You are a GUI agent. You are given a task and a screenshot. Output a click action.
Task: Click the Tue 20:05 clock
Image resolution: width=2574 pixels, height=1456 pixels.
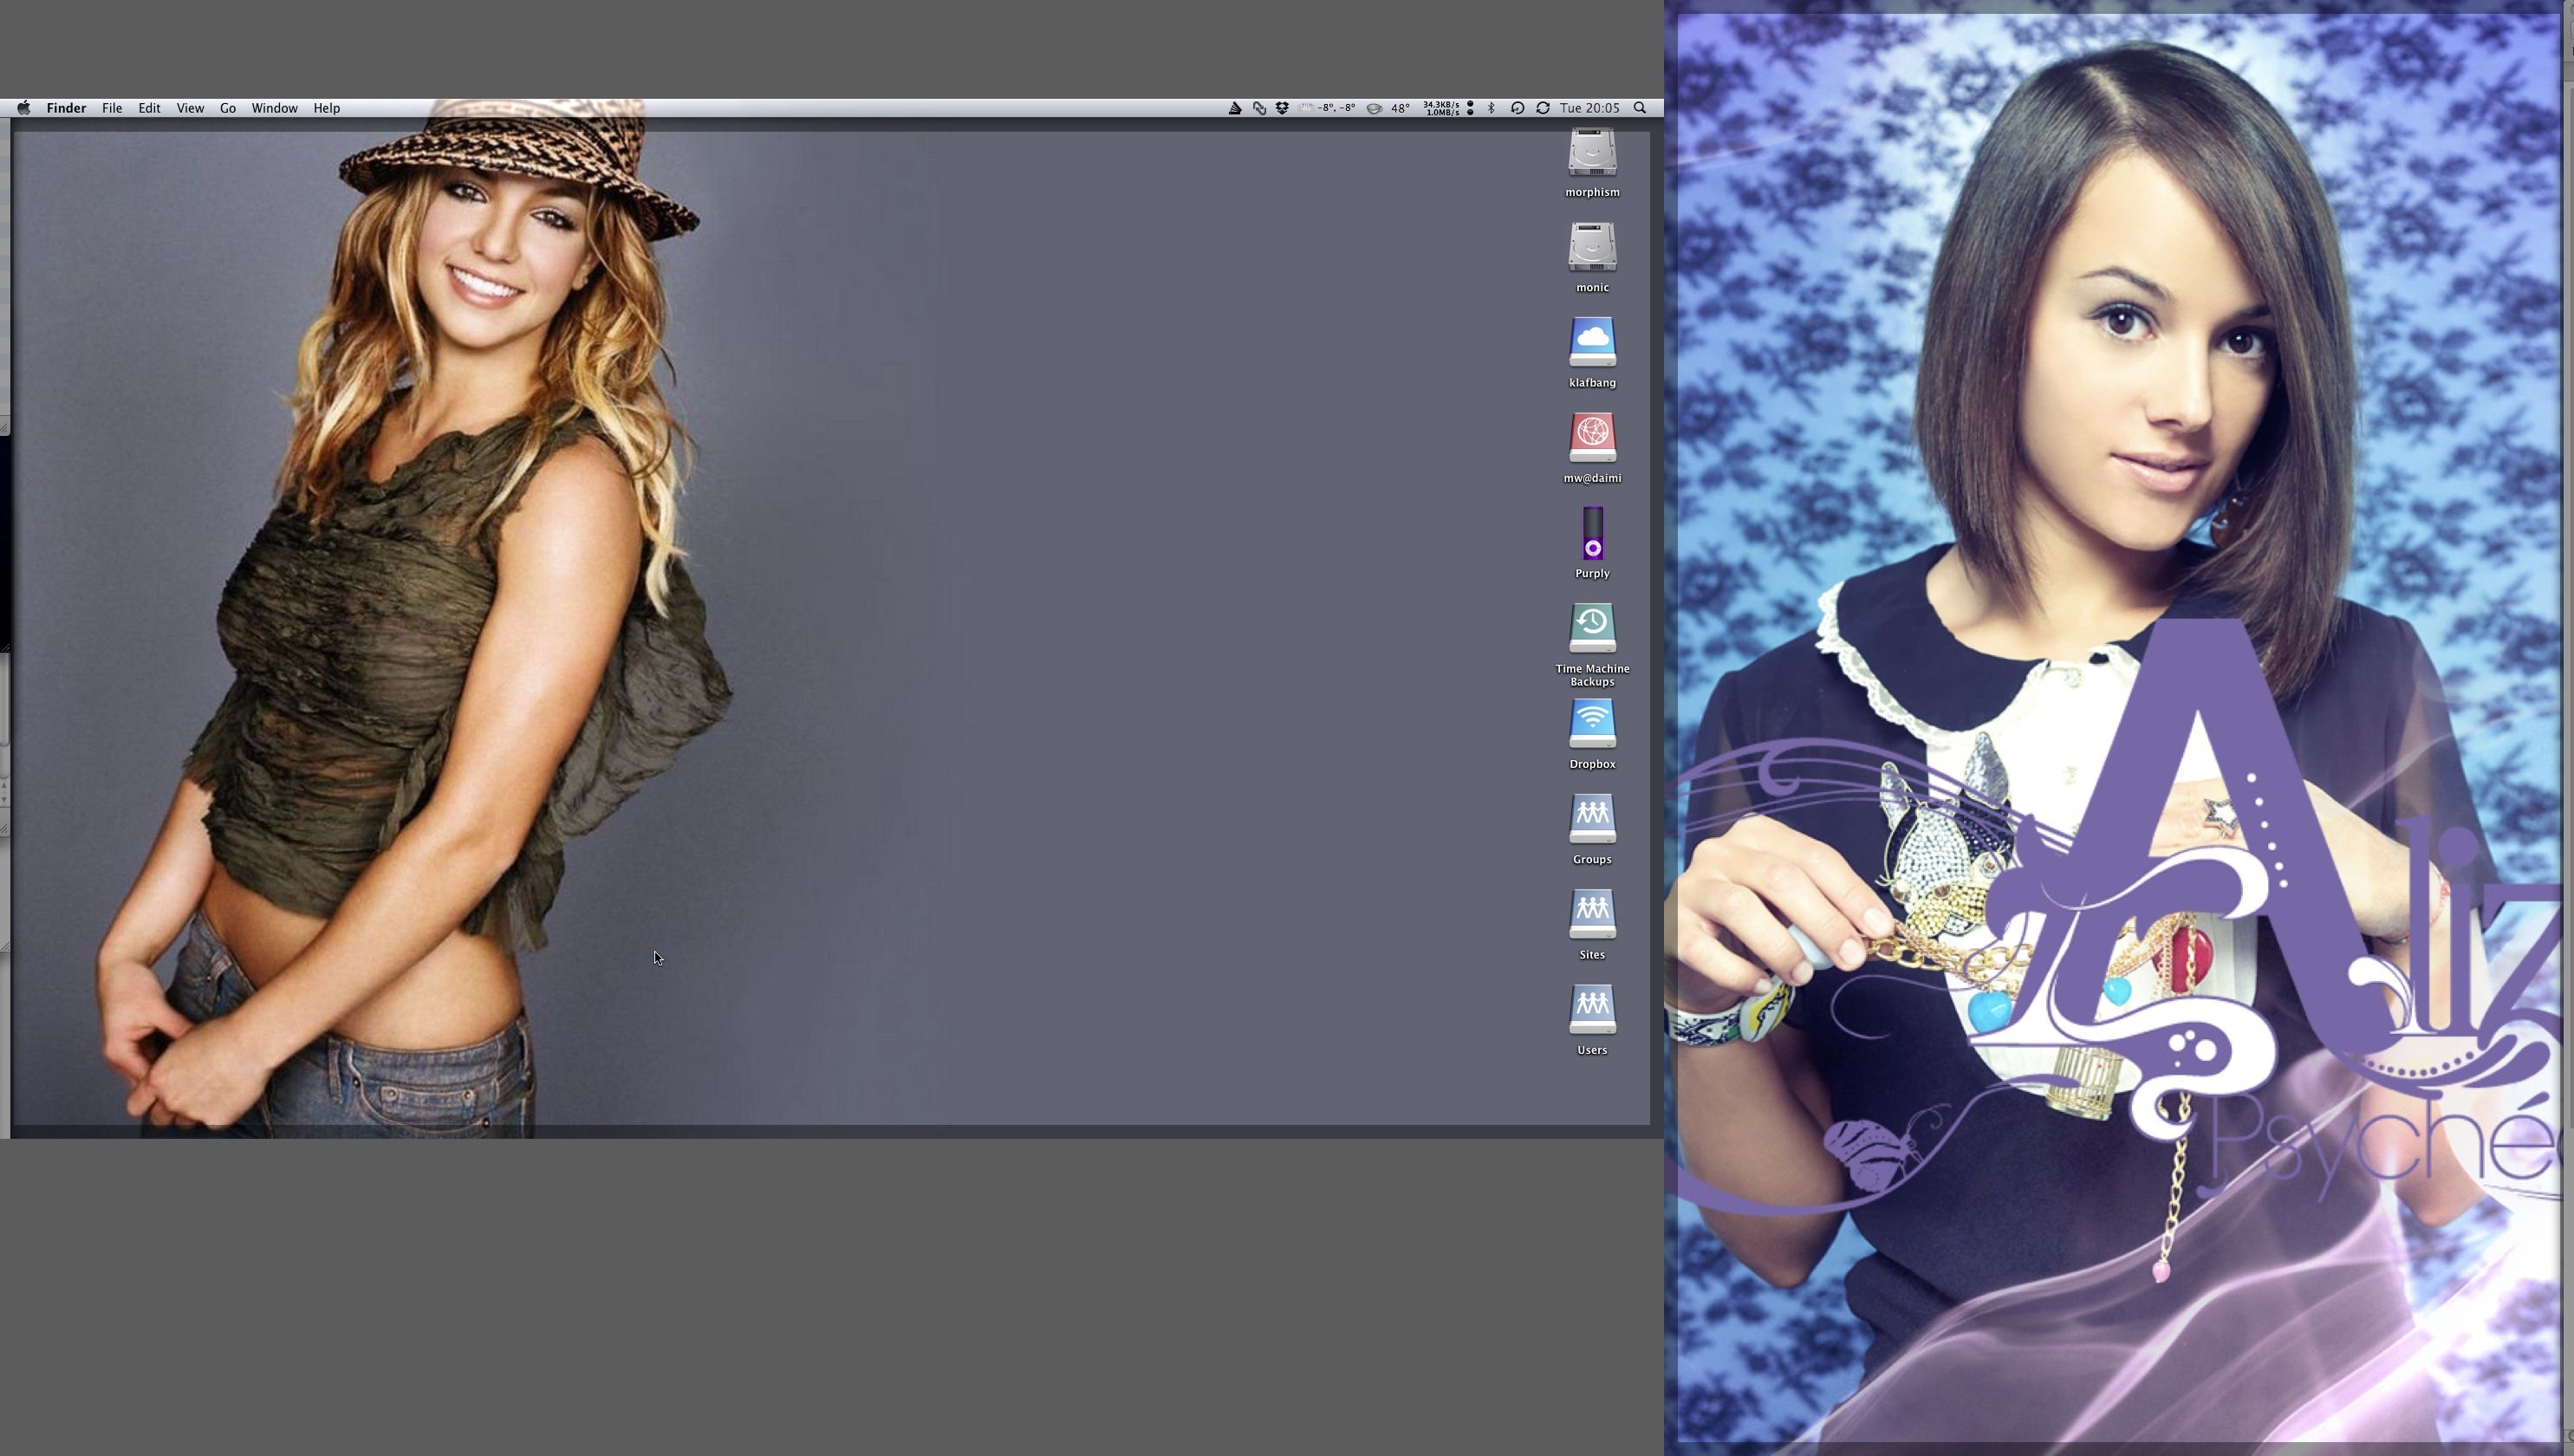1589,108
